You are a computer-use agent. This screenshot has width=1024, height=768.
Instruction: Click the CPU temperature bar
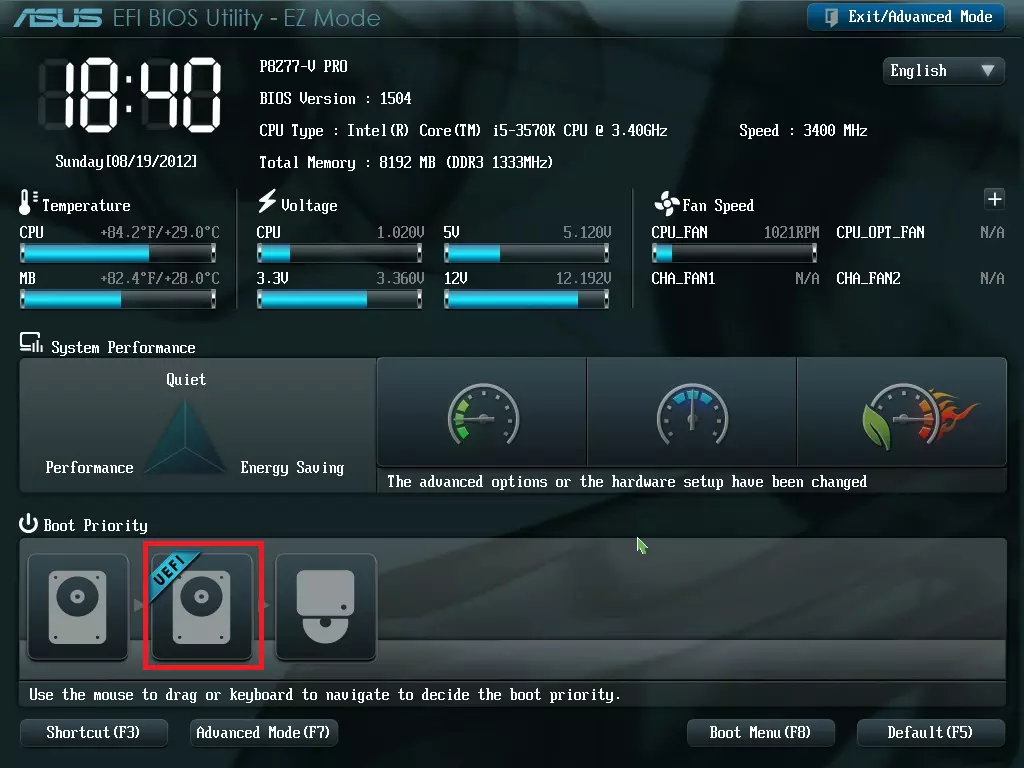118,253
